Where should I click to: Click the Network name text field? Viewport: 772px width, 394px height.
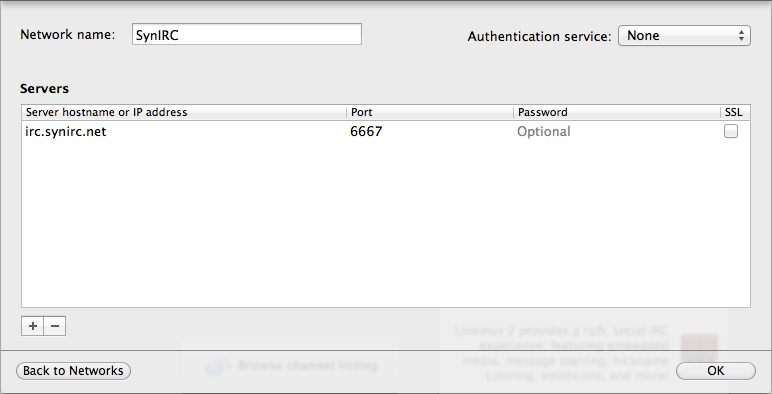pos(247,34)
